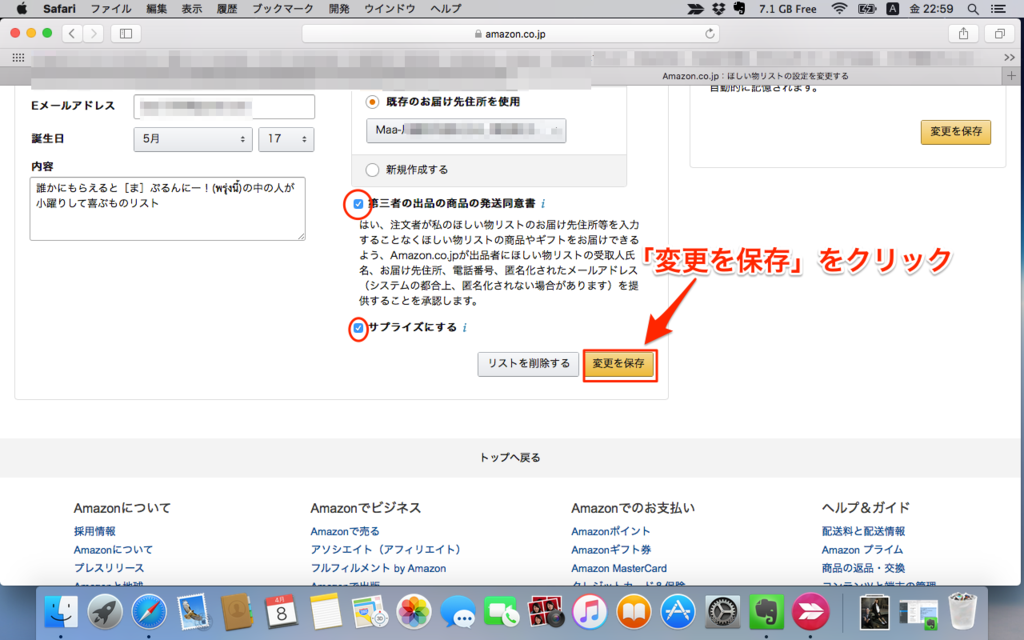
Task: Click トップへ戻る link
Action: [510, 458]
